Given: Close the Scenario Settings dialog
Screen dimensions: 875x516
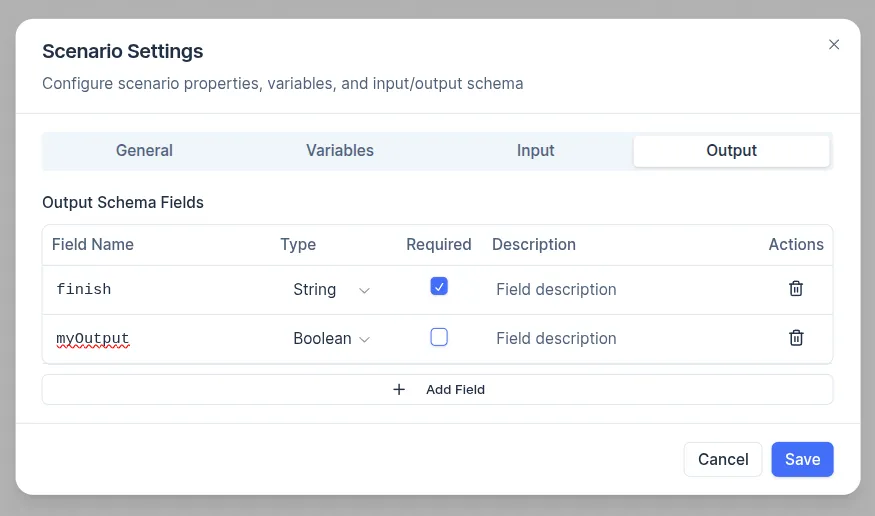Looking at the screenshot, I should [834, 45].
